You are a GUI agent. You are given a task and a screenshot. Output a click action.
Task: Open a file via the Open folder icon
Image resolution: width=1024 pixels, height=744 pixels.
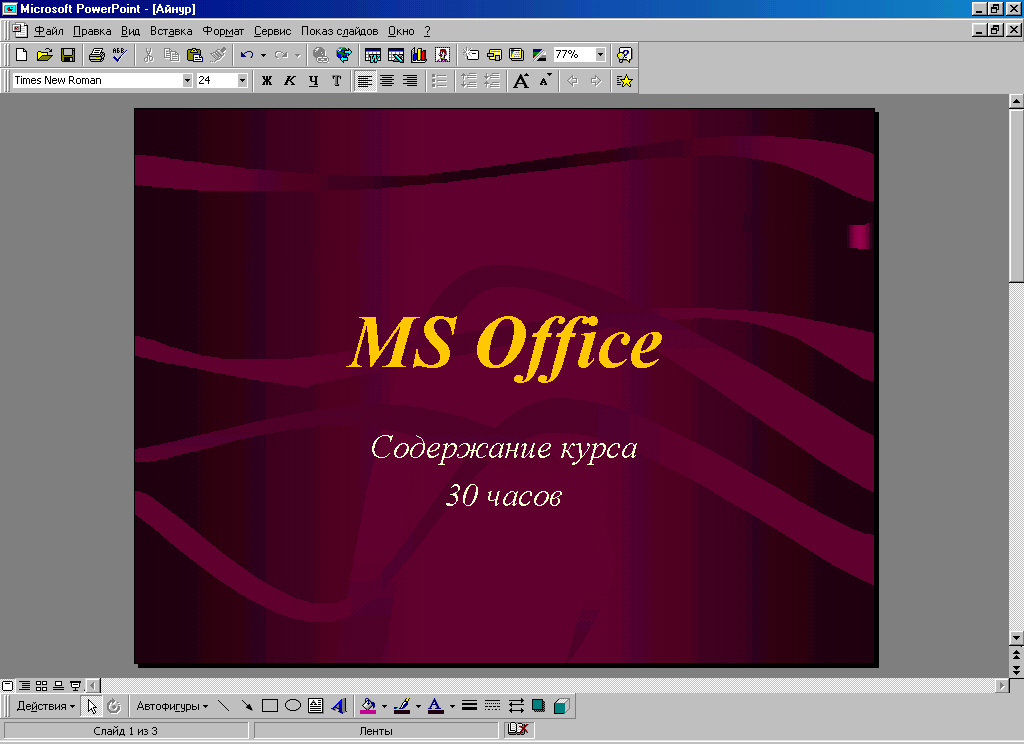tap(44, 55)
